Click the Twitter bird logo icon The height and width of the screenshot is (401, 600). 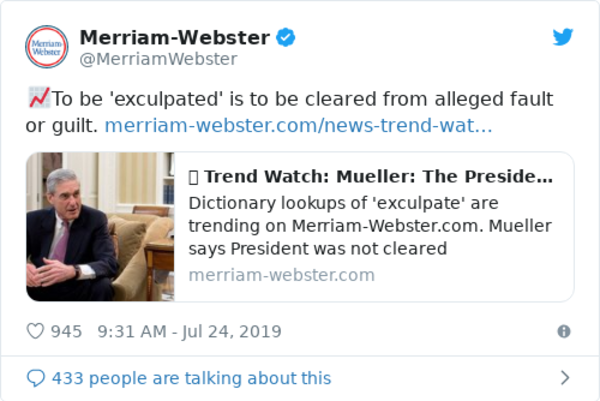[x=562, y=37]
